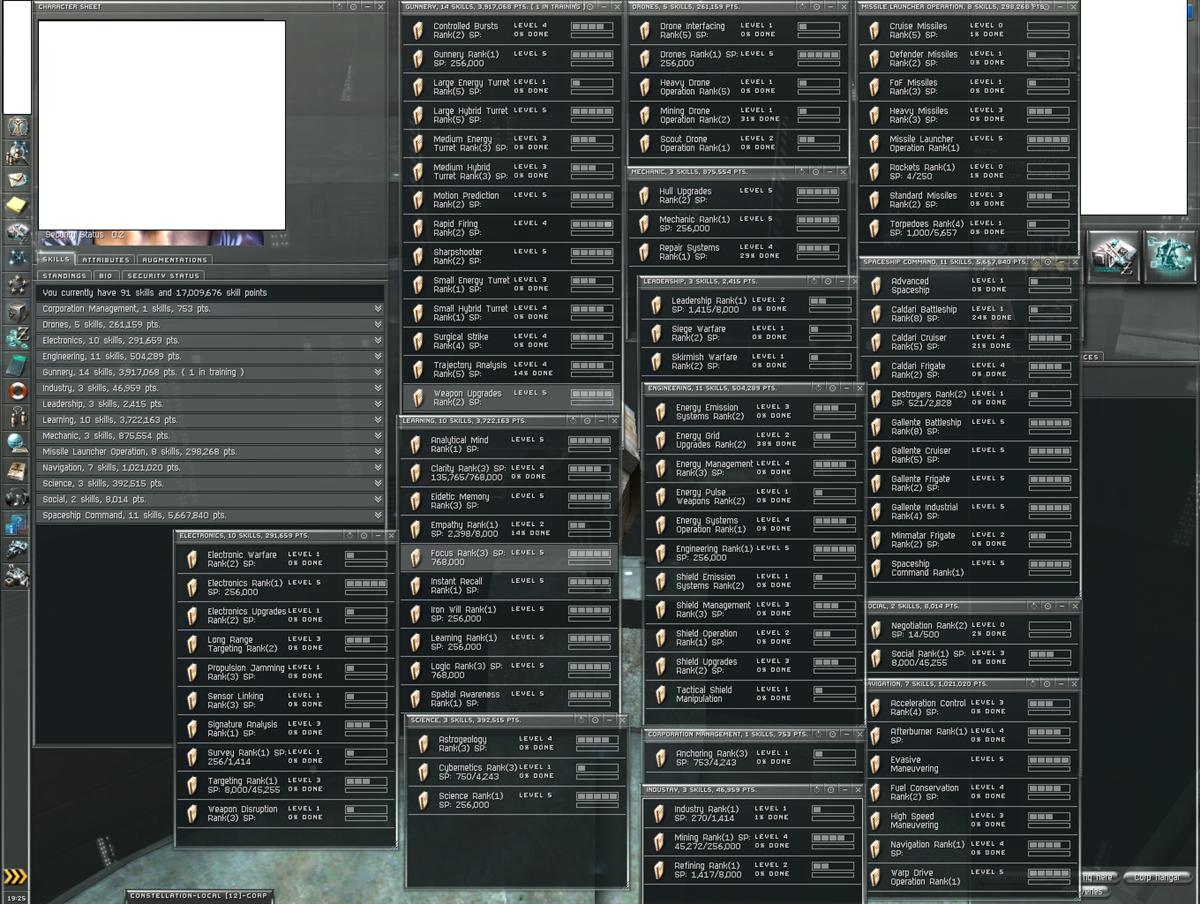Click skill book icon beside Controlled Bursts
The image size is (1200, 904).
tap(418, 31)
